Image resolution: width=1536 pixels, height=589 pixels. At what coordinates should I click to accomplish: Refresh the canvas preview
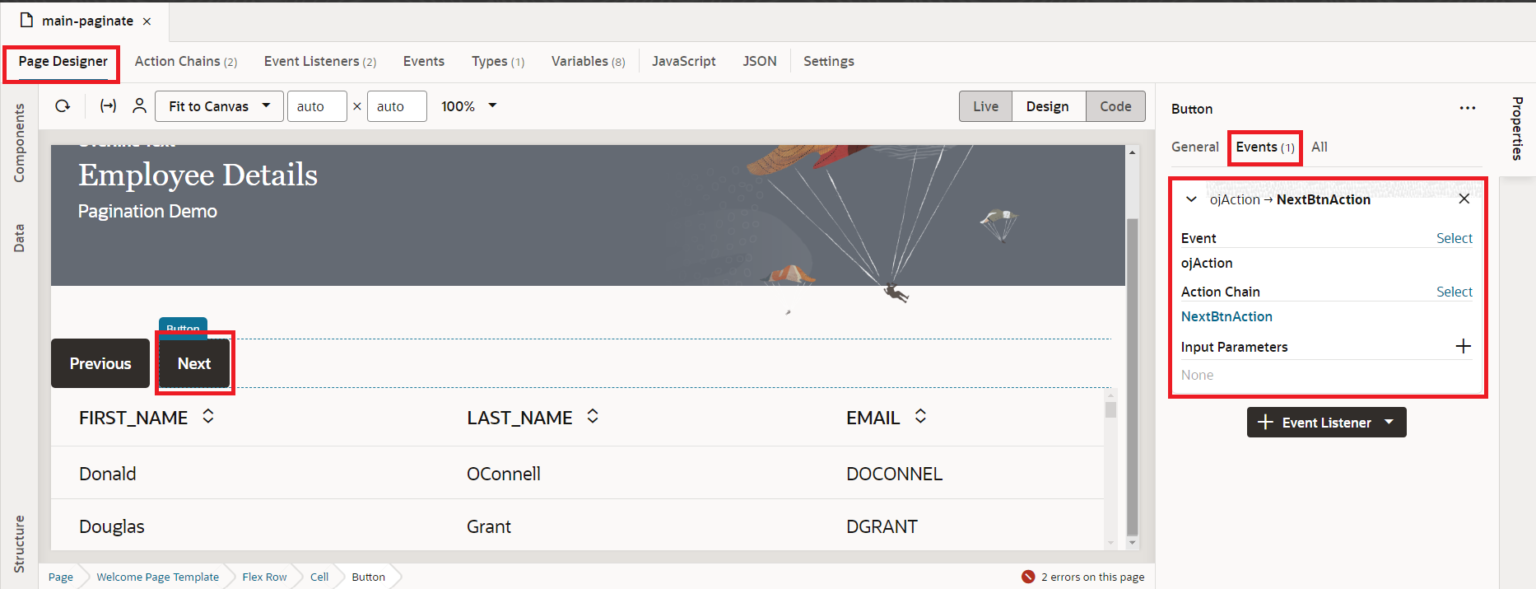click(62, 105)
